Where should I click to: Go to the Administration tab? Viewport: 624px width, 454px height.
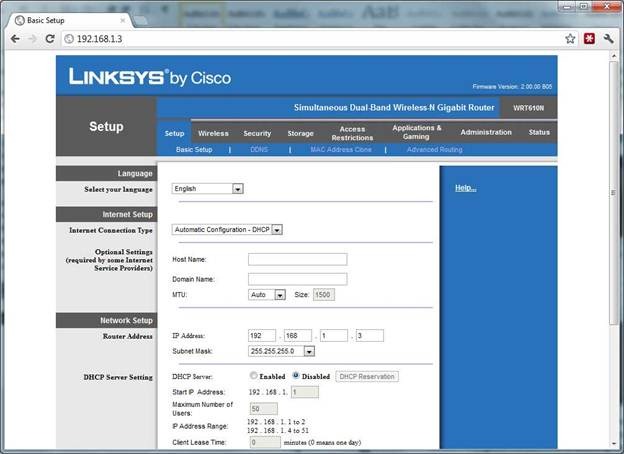(486, 132)
